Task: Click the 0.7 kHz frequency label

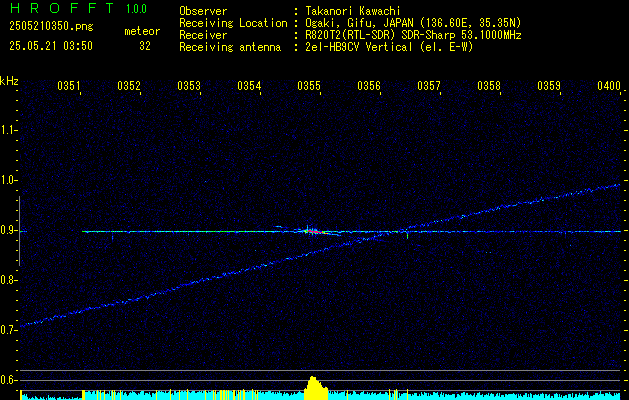Action: (x=8, y=330)
